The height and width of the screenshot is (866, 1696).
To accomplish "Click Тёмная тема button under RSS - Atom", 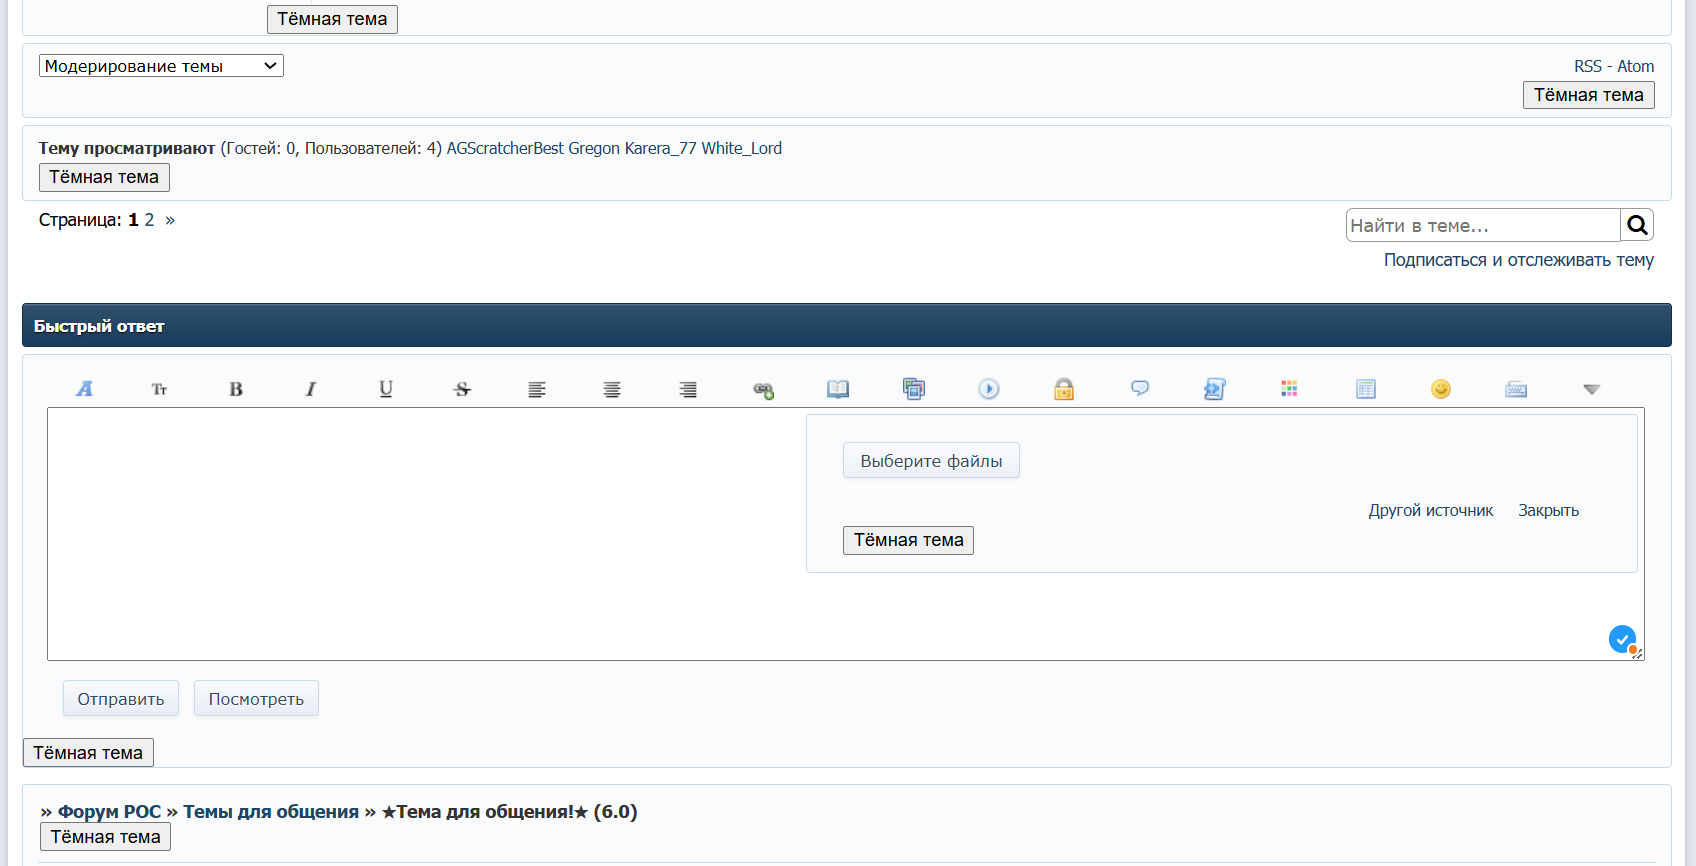I will (1589, 95).
